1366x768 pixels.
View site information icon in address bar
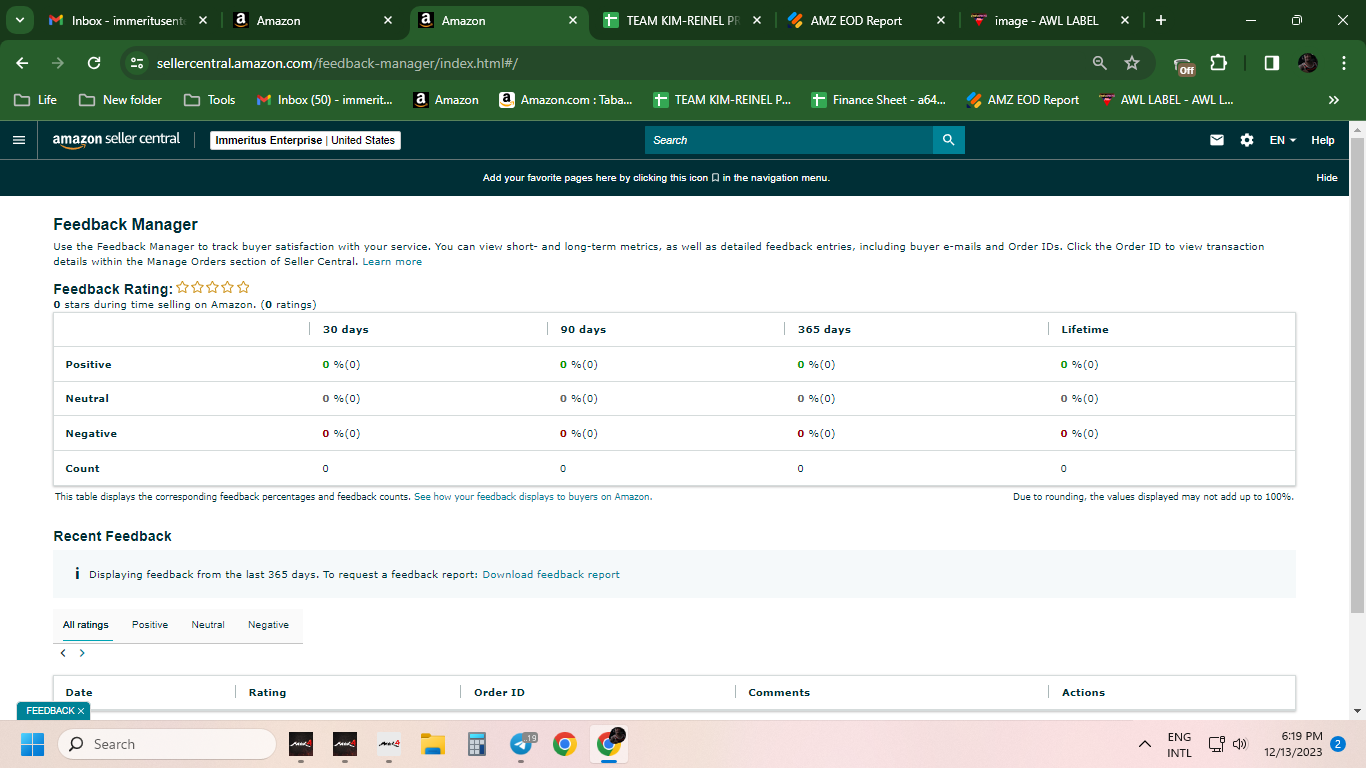[137, 63]
